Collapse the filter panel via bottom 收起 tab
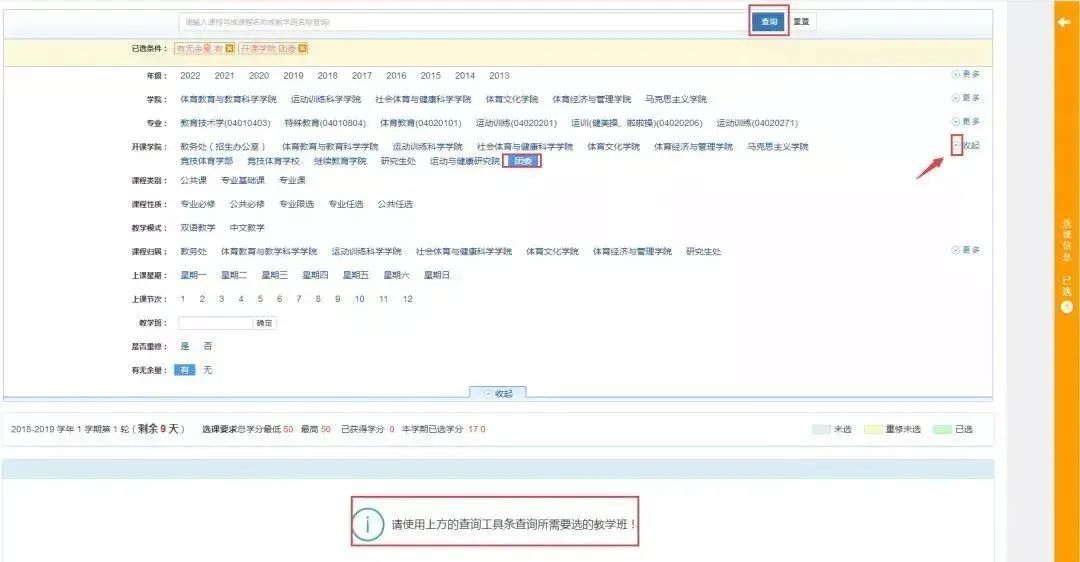1080x562 pixels. tap(497, 393)
